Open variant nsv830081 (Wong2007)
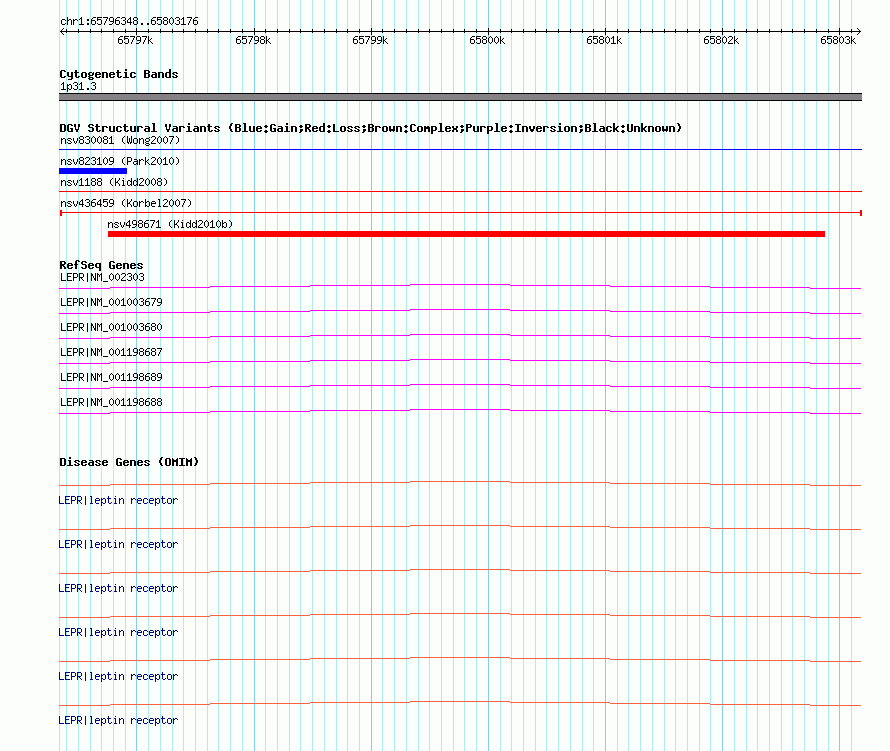The height and width of the screenshot is (751, 890). 120,140
